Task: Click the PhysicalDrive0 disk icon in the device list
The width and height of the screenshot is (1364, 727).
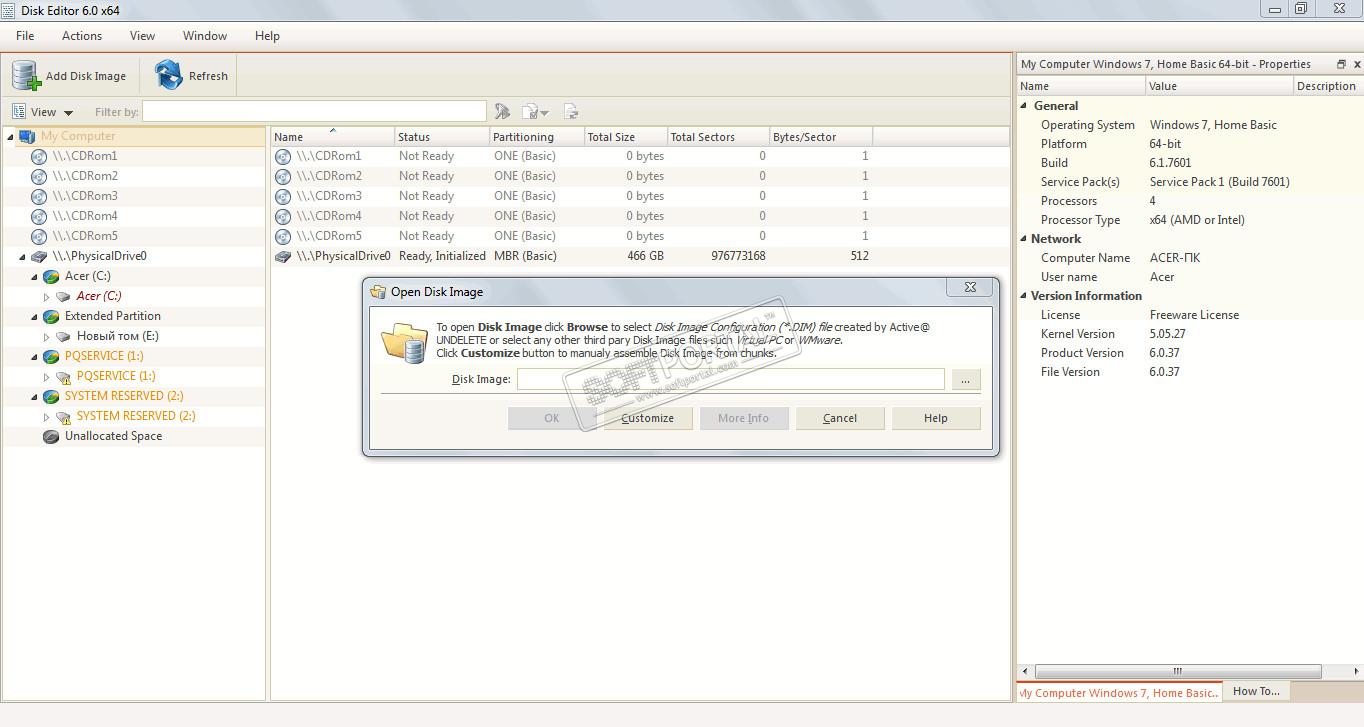Action: point(283,256)
